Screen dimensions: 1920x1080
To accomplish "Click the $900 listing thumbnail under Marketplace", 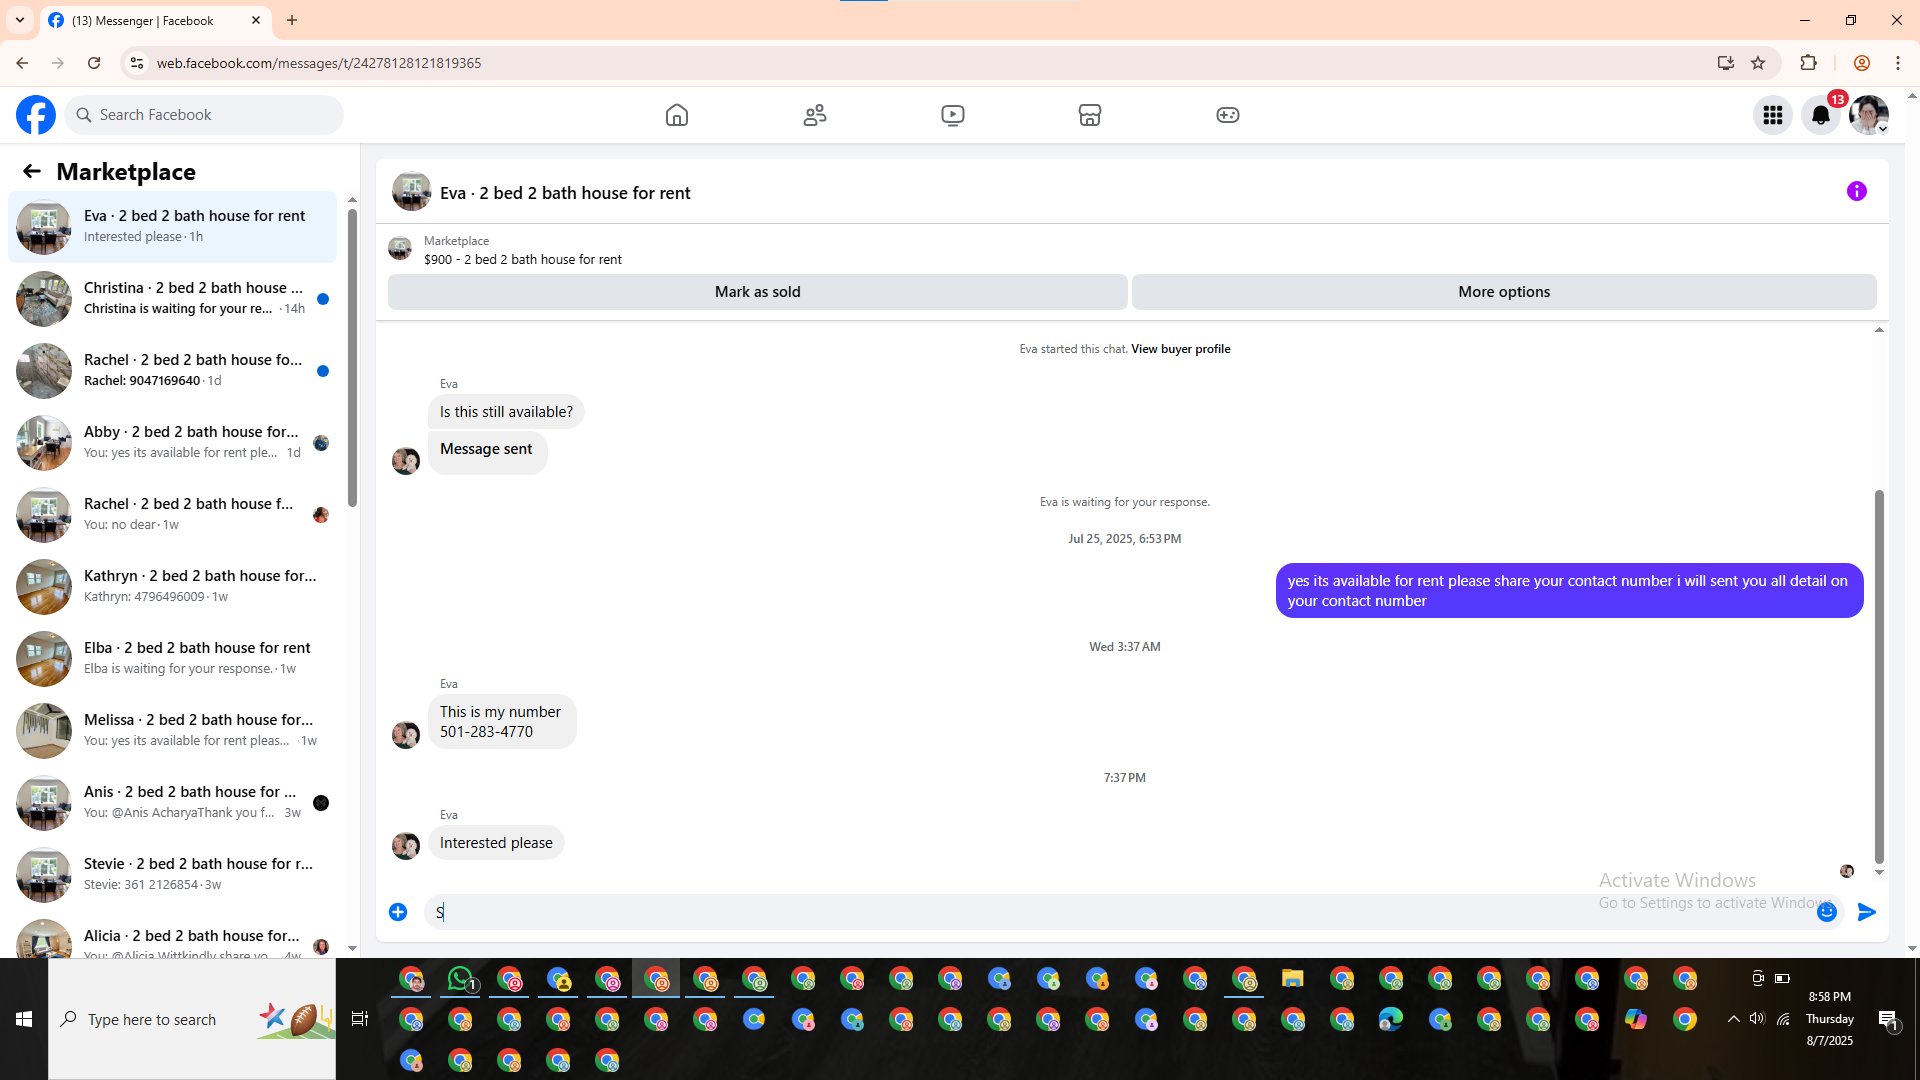I will tap(400, 249).
